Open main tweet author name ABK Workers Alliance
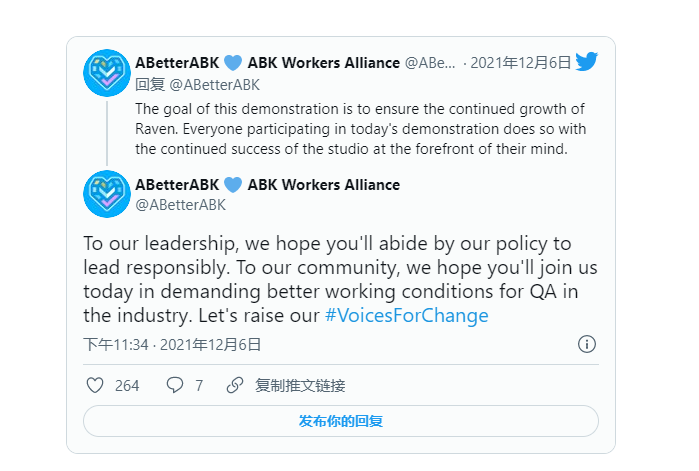The width and height of the screenshot is (699, 471). 323,184
